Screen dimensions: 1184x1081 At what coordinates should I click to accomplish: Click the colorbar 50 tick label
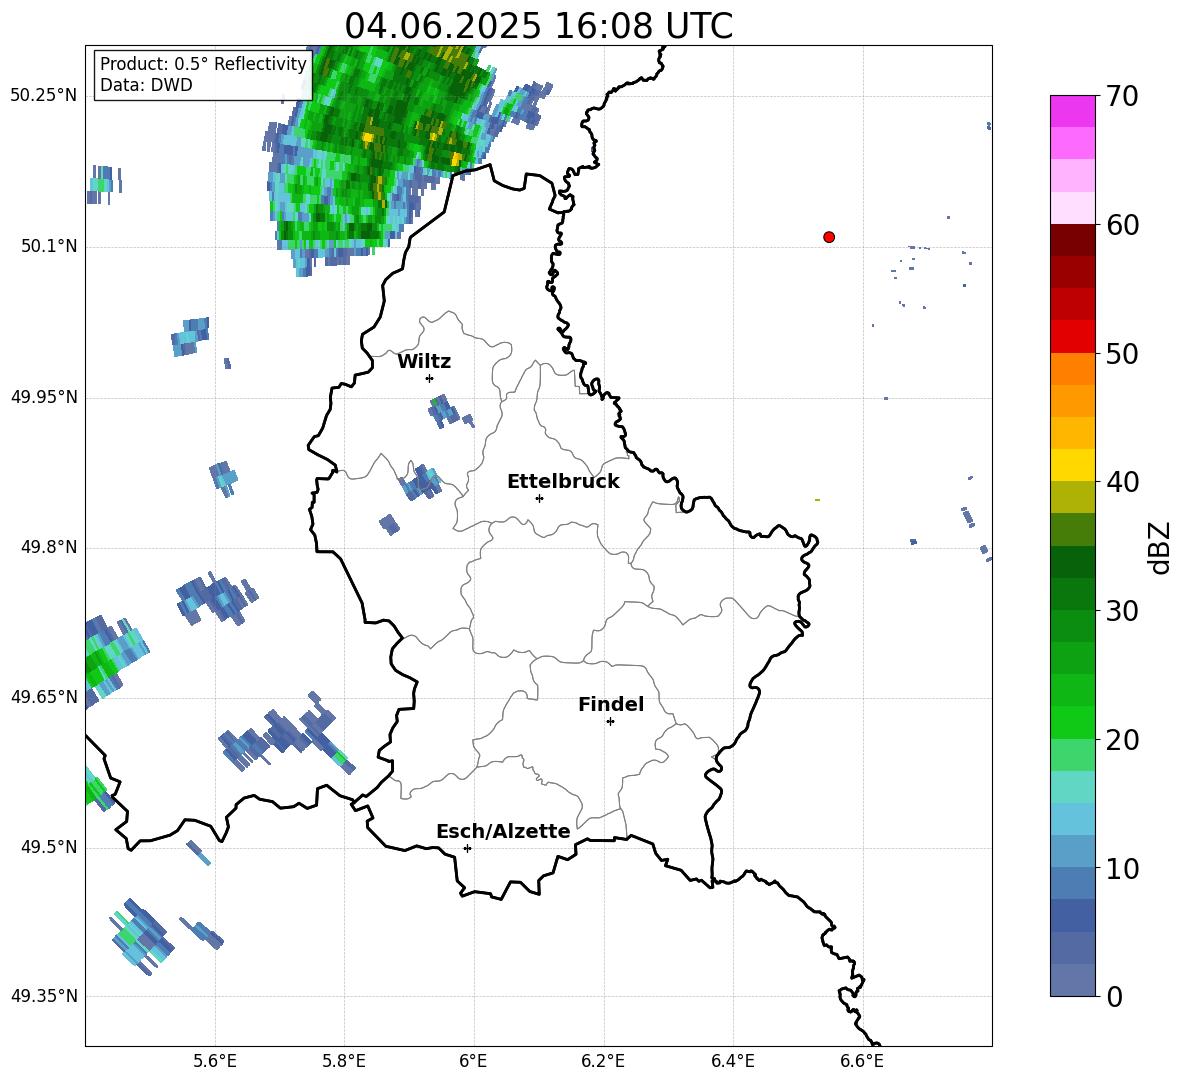coord(1122,354)
